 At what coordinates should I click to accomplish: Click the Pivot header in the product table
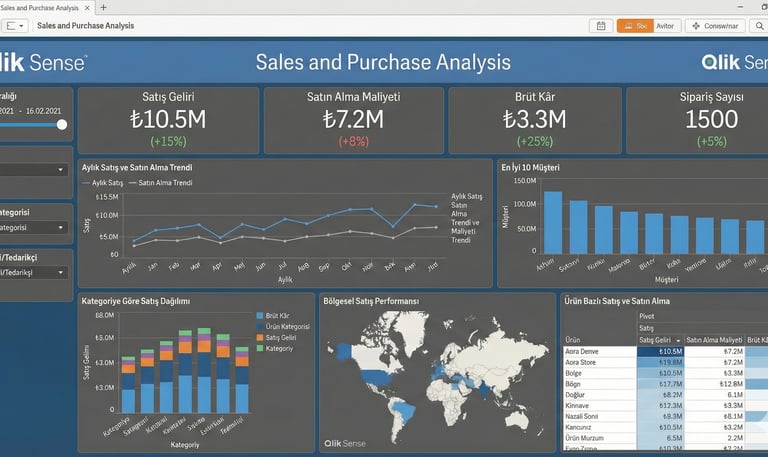[x=647, y=316]
